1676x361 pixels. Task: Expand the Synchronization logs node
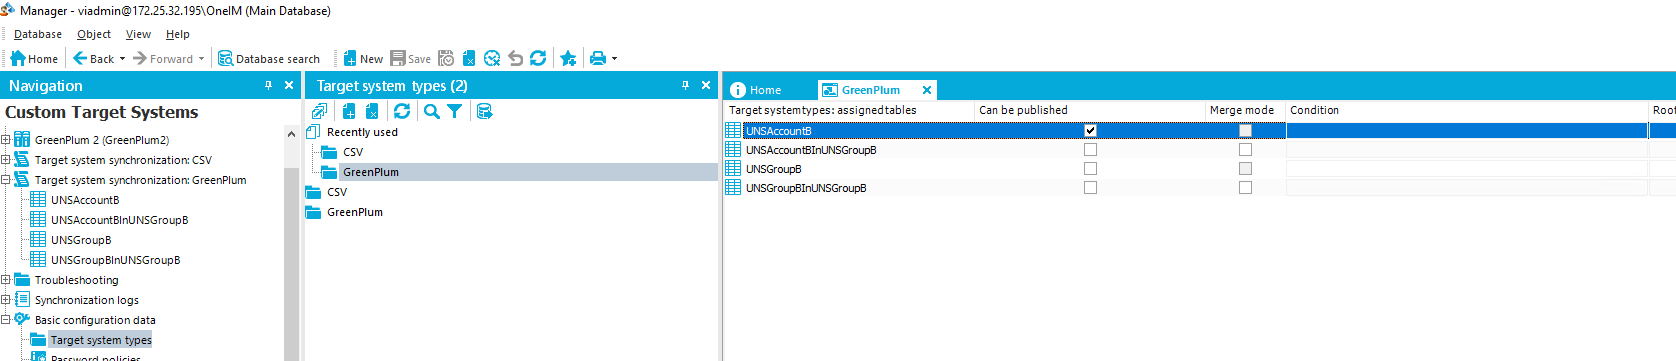pos(6,300)
